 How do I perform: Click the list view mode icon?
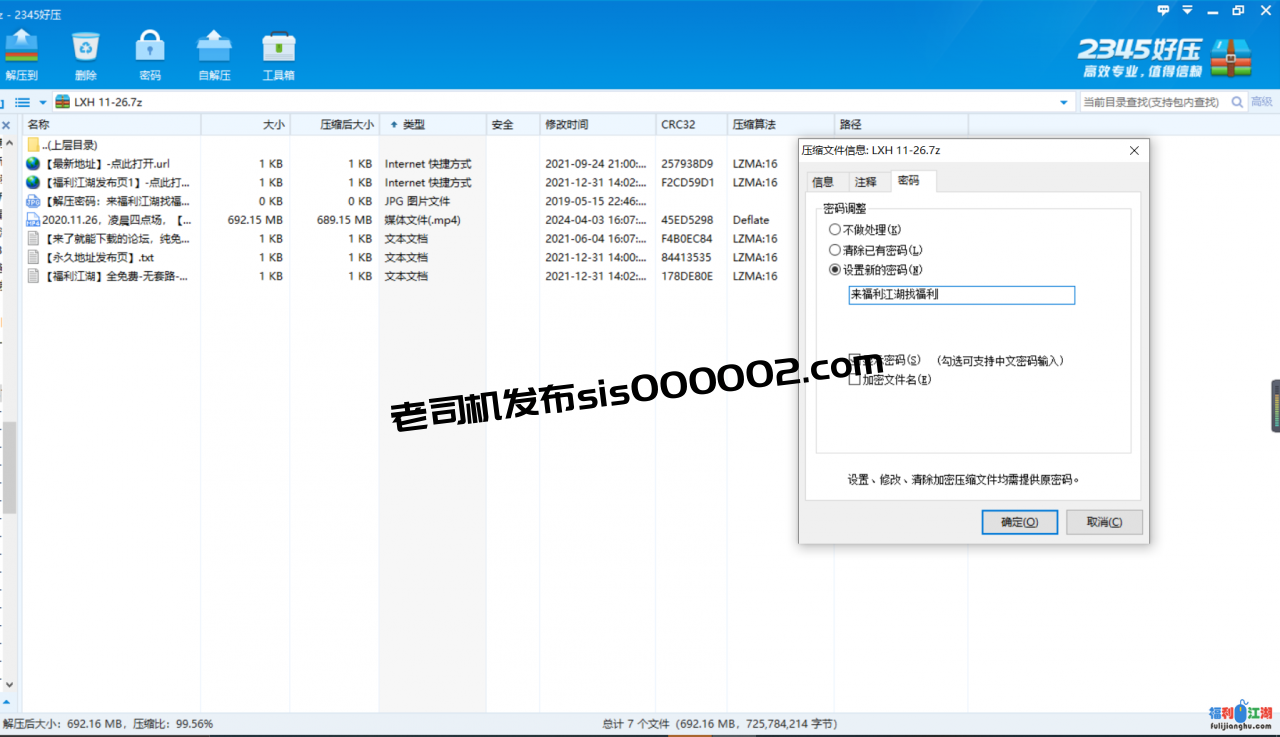tap(22, 102)
